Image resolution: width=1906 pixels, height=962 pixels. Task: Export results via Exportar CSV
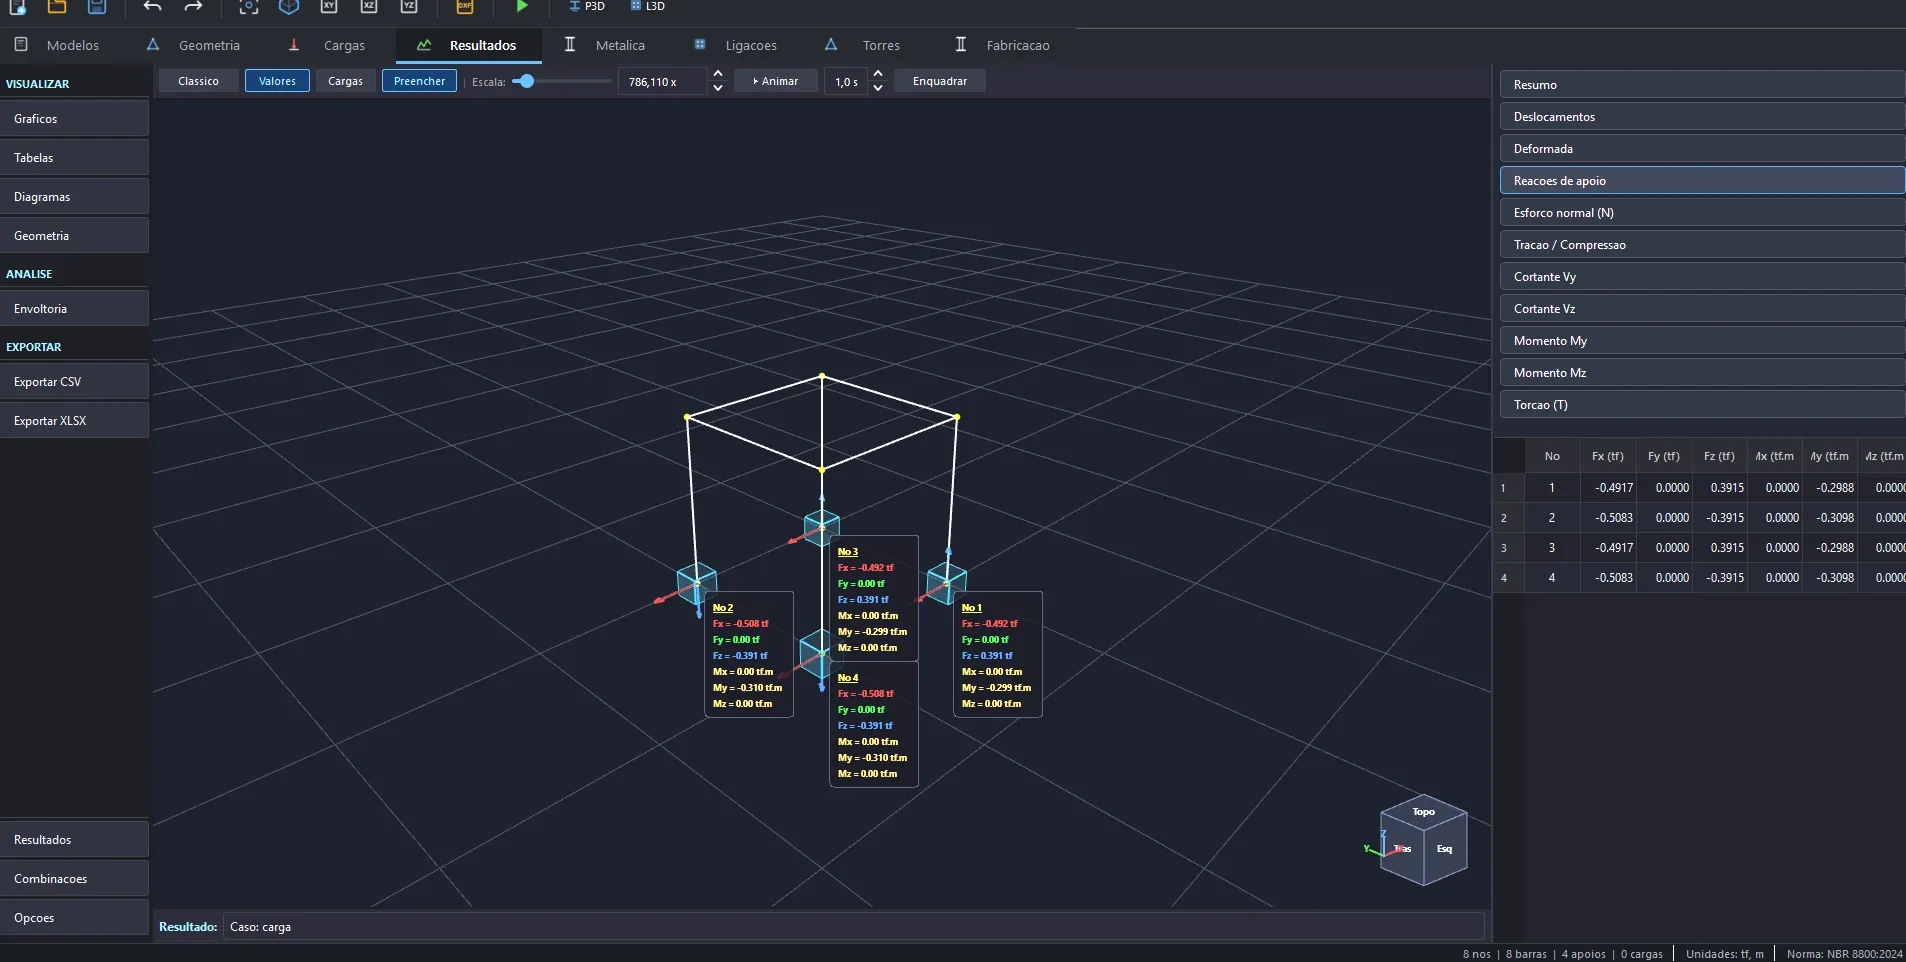click(x=75, y=382)
